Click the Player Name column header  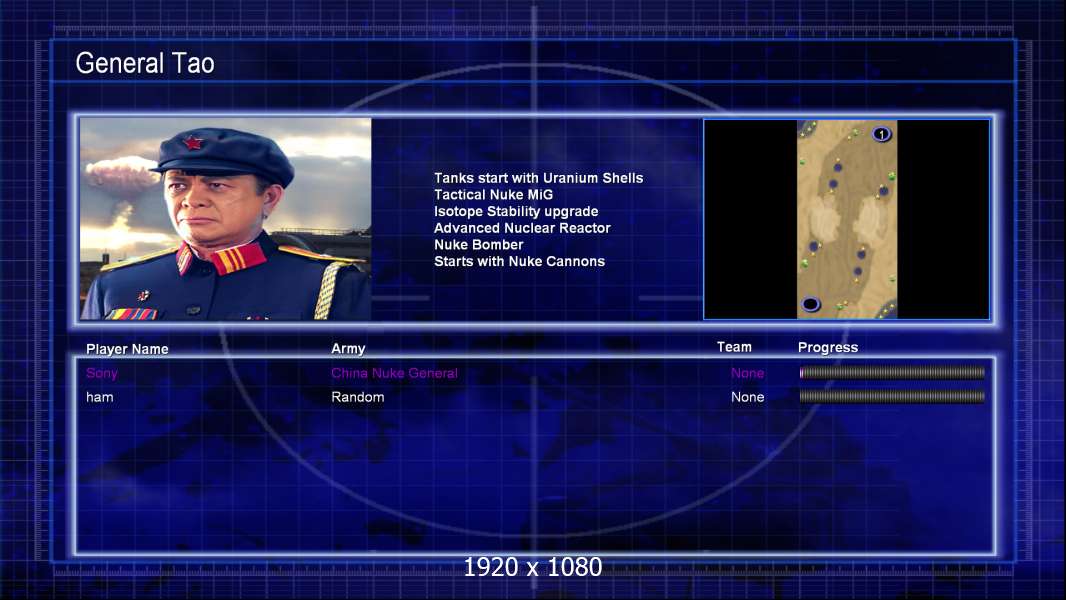click(127, 349)
